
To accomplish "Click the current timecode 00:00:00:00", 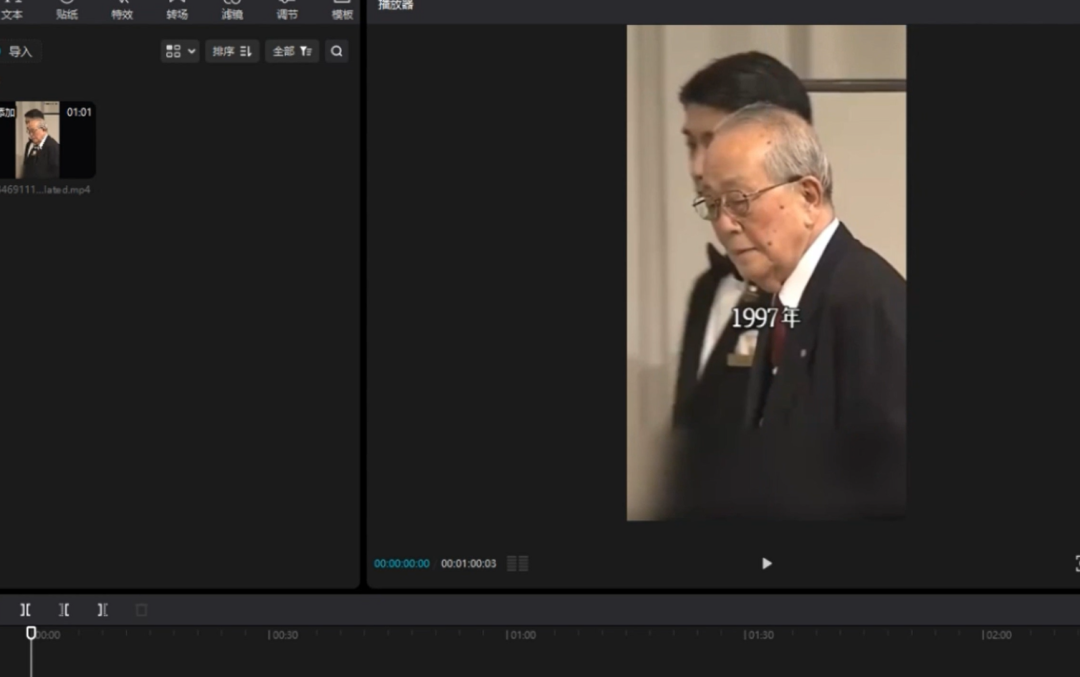I will click(402, 563).
